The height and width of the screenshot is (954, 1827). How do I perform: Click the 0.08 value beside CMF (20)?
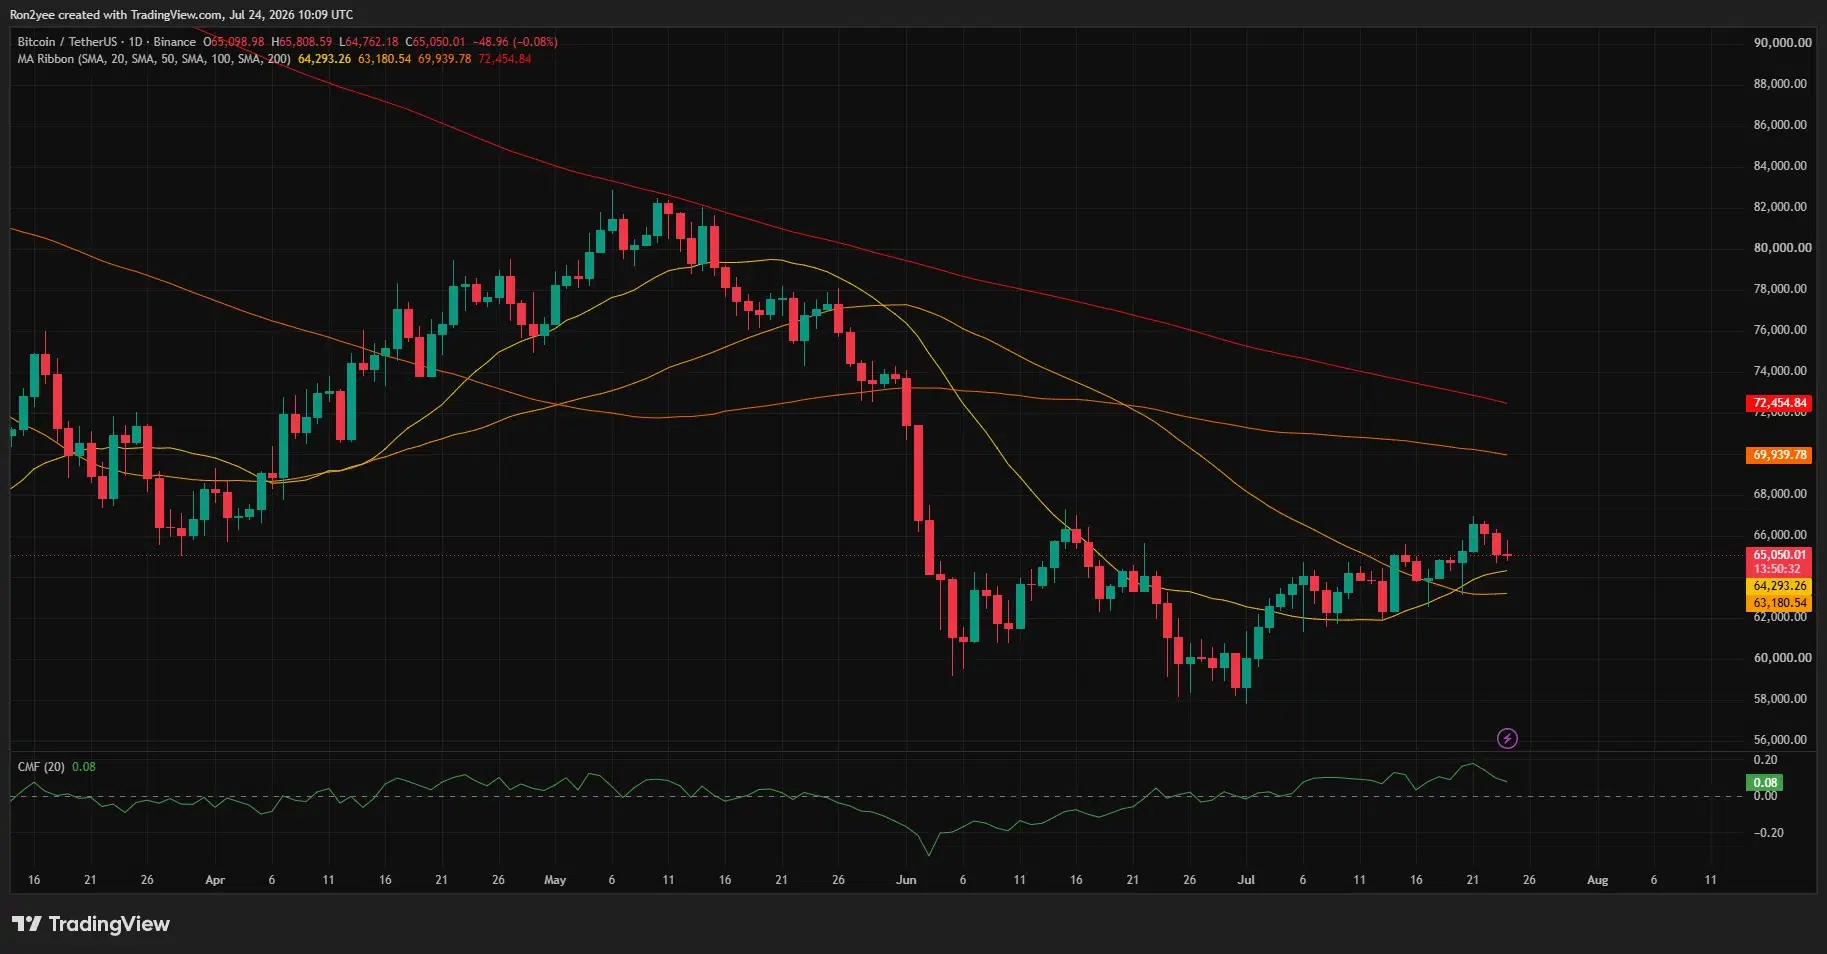(84, 767)
